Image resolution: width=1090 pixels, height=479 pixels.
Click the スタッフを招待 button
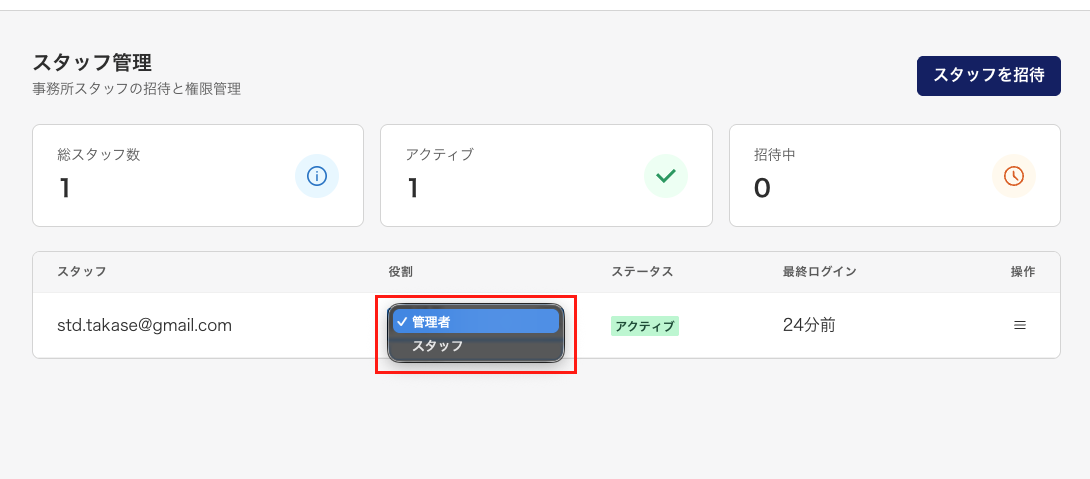click(988, 75)
